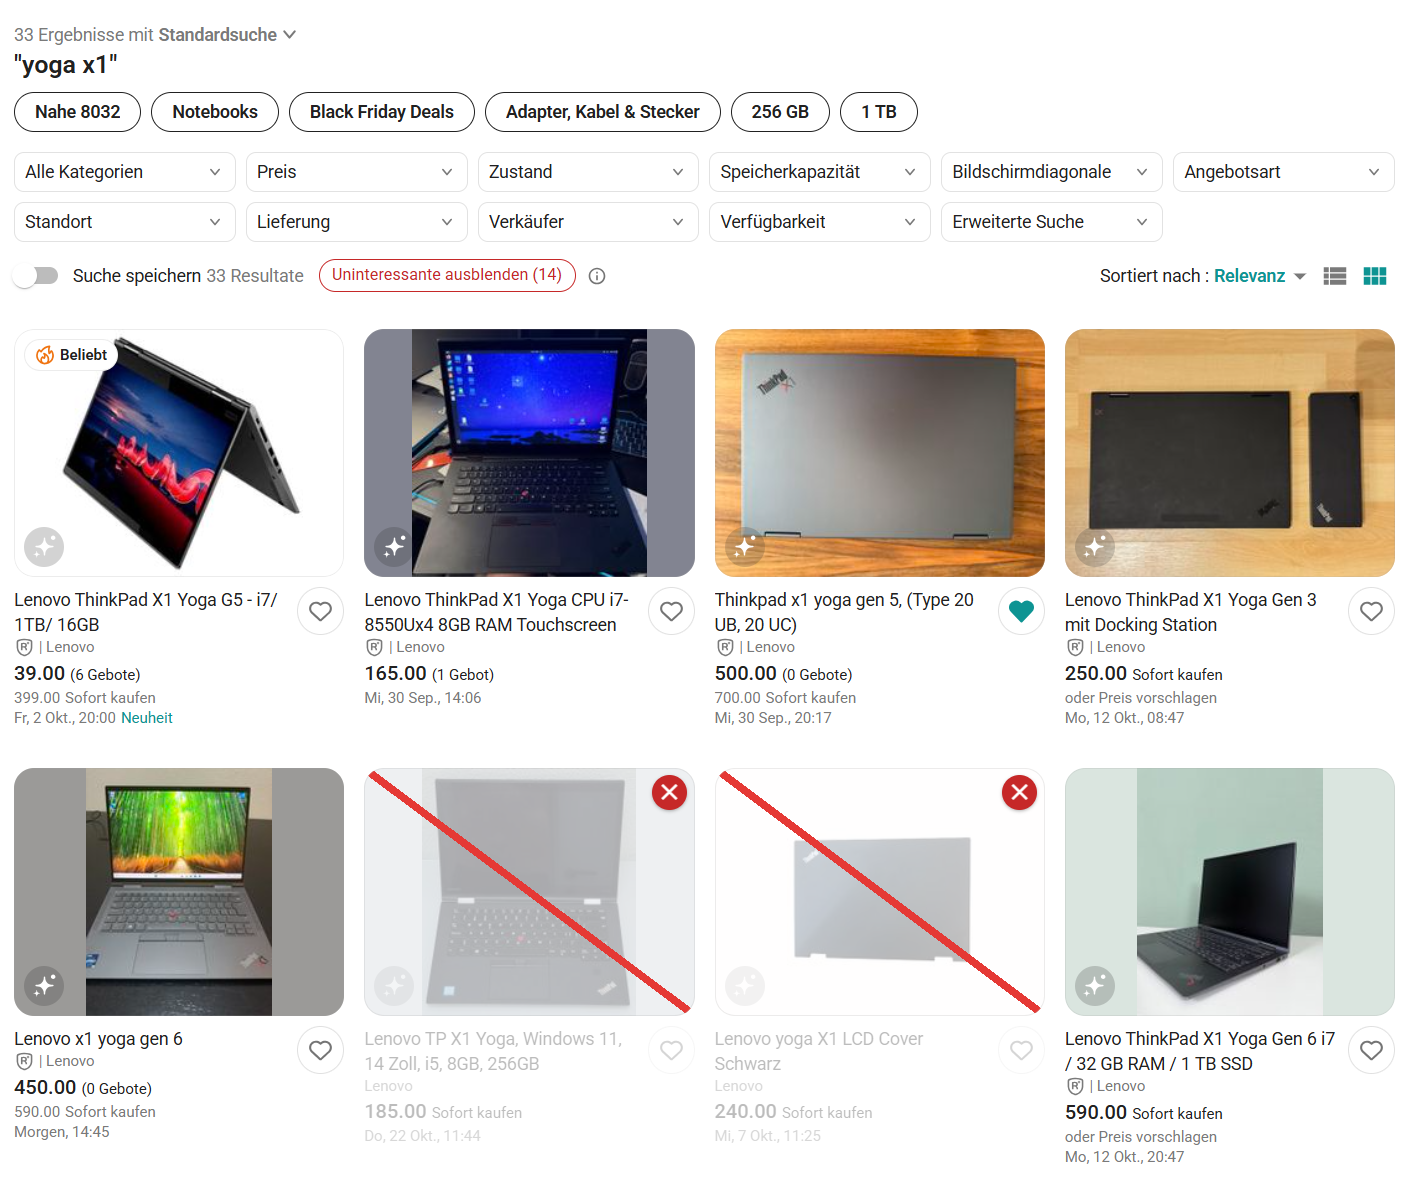
Task: Select the 'Nahe 8032' filter chip
Action: tap(77, 112)
